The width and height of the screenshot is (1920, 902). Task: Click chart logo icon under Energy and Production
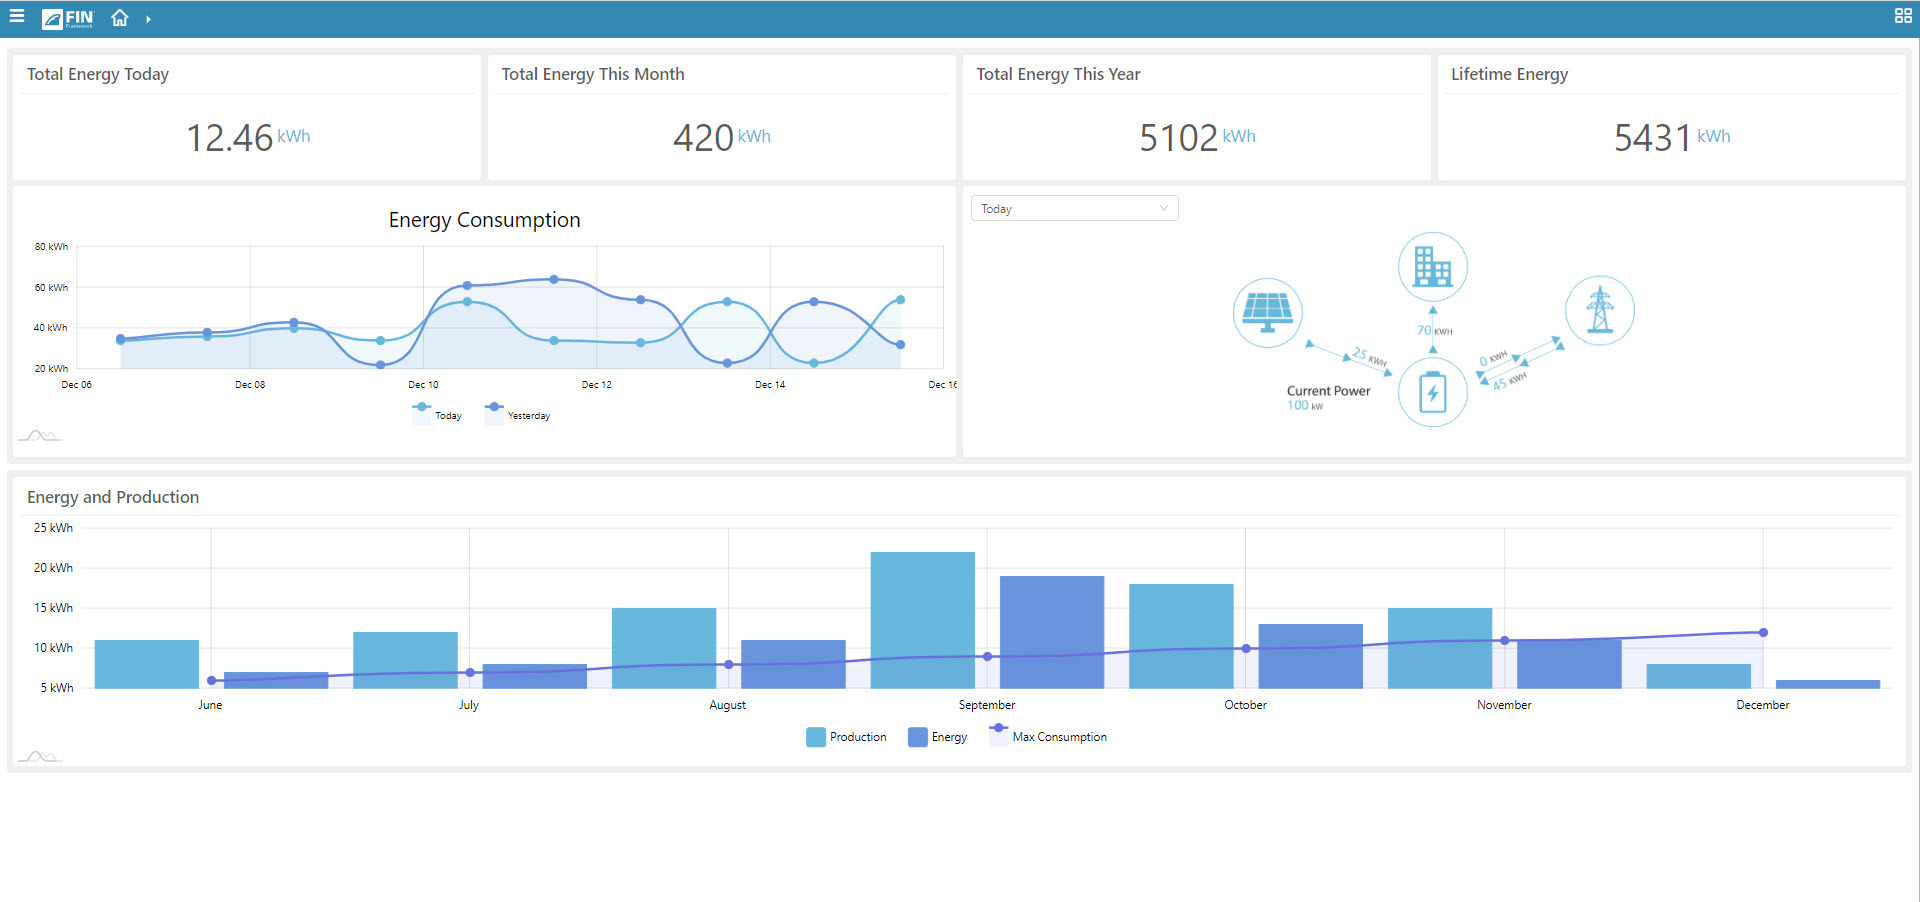(40, 756)
